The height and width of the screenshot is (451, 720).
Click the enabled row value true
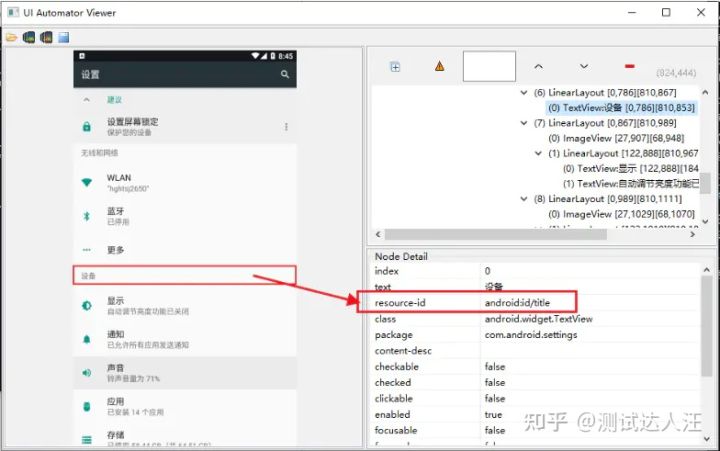(x=493, y=414)
